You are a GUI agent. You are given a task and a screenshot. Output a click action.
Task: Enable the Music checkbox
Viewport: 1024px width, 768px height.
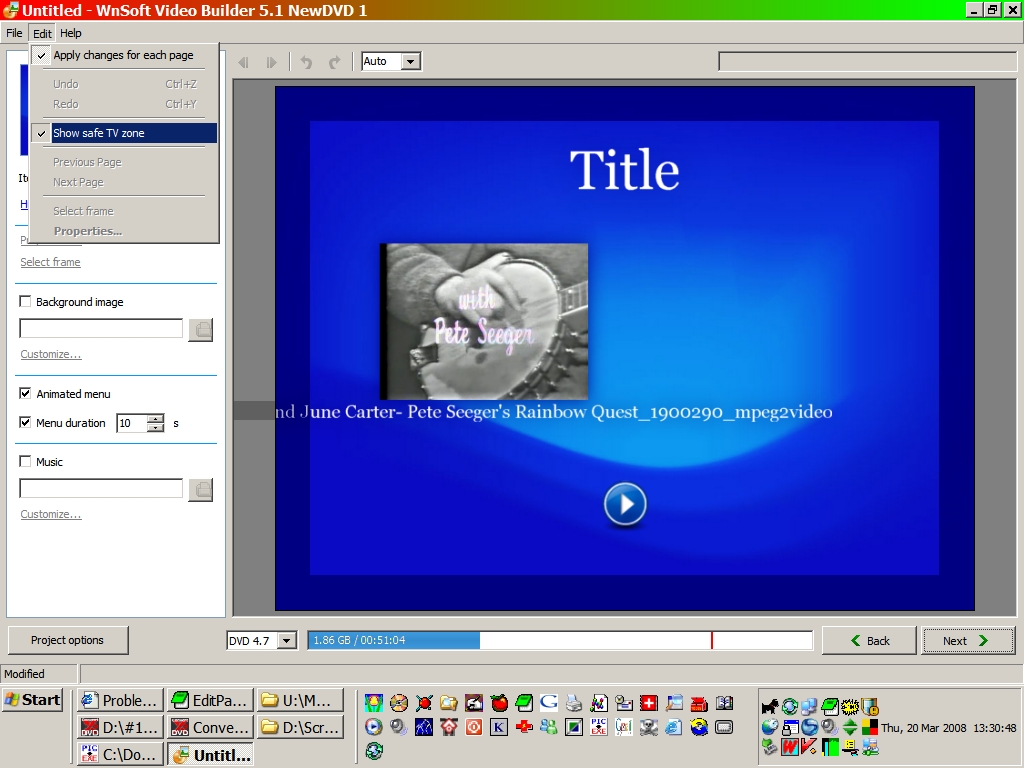coord(25,462)
